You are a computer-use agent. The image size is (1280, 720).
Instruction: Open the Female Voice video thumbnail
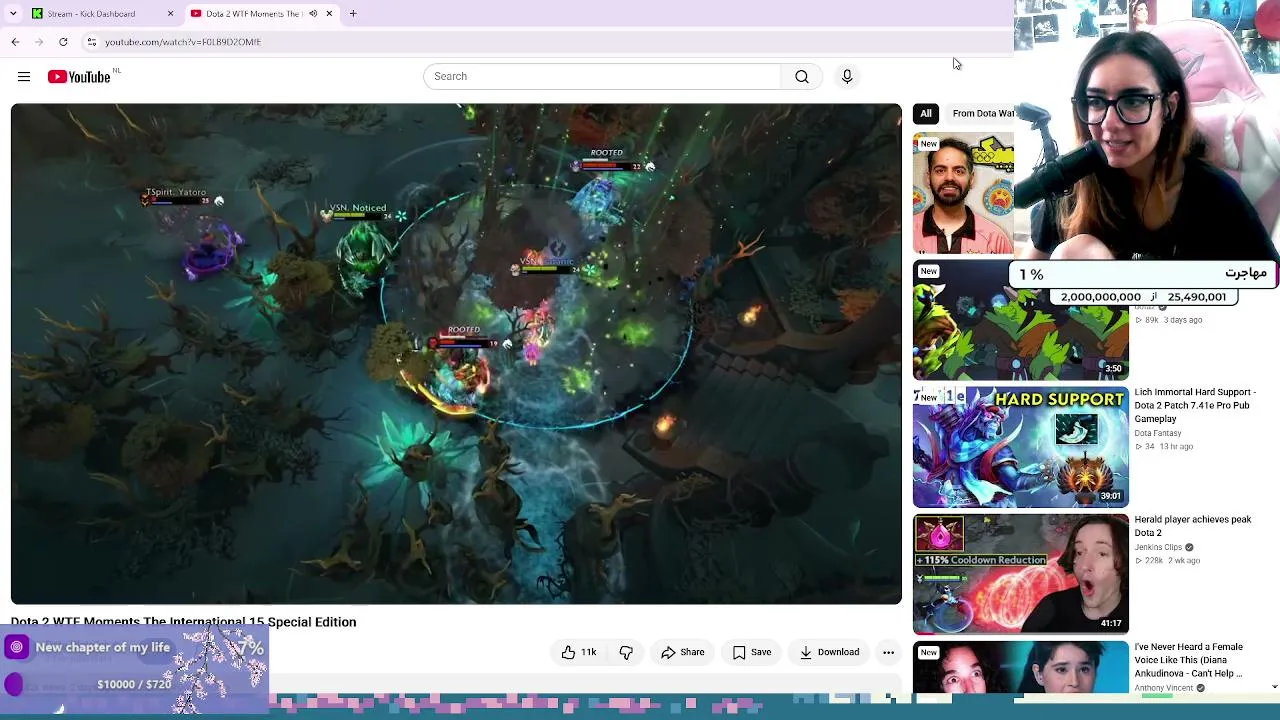coord(1020,667)
